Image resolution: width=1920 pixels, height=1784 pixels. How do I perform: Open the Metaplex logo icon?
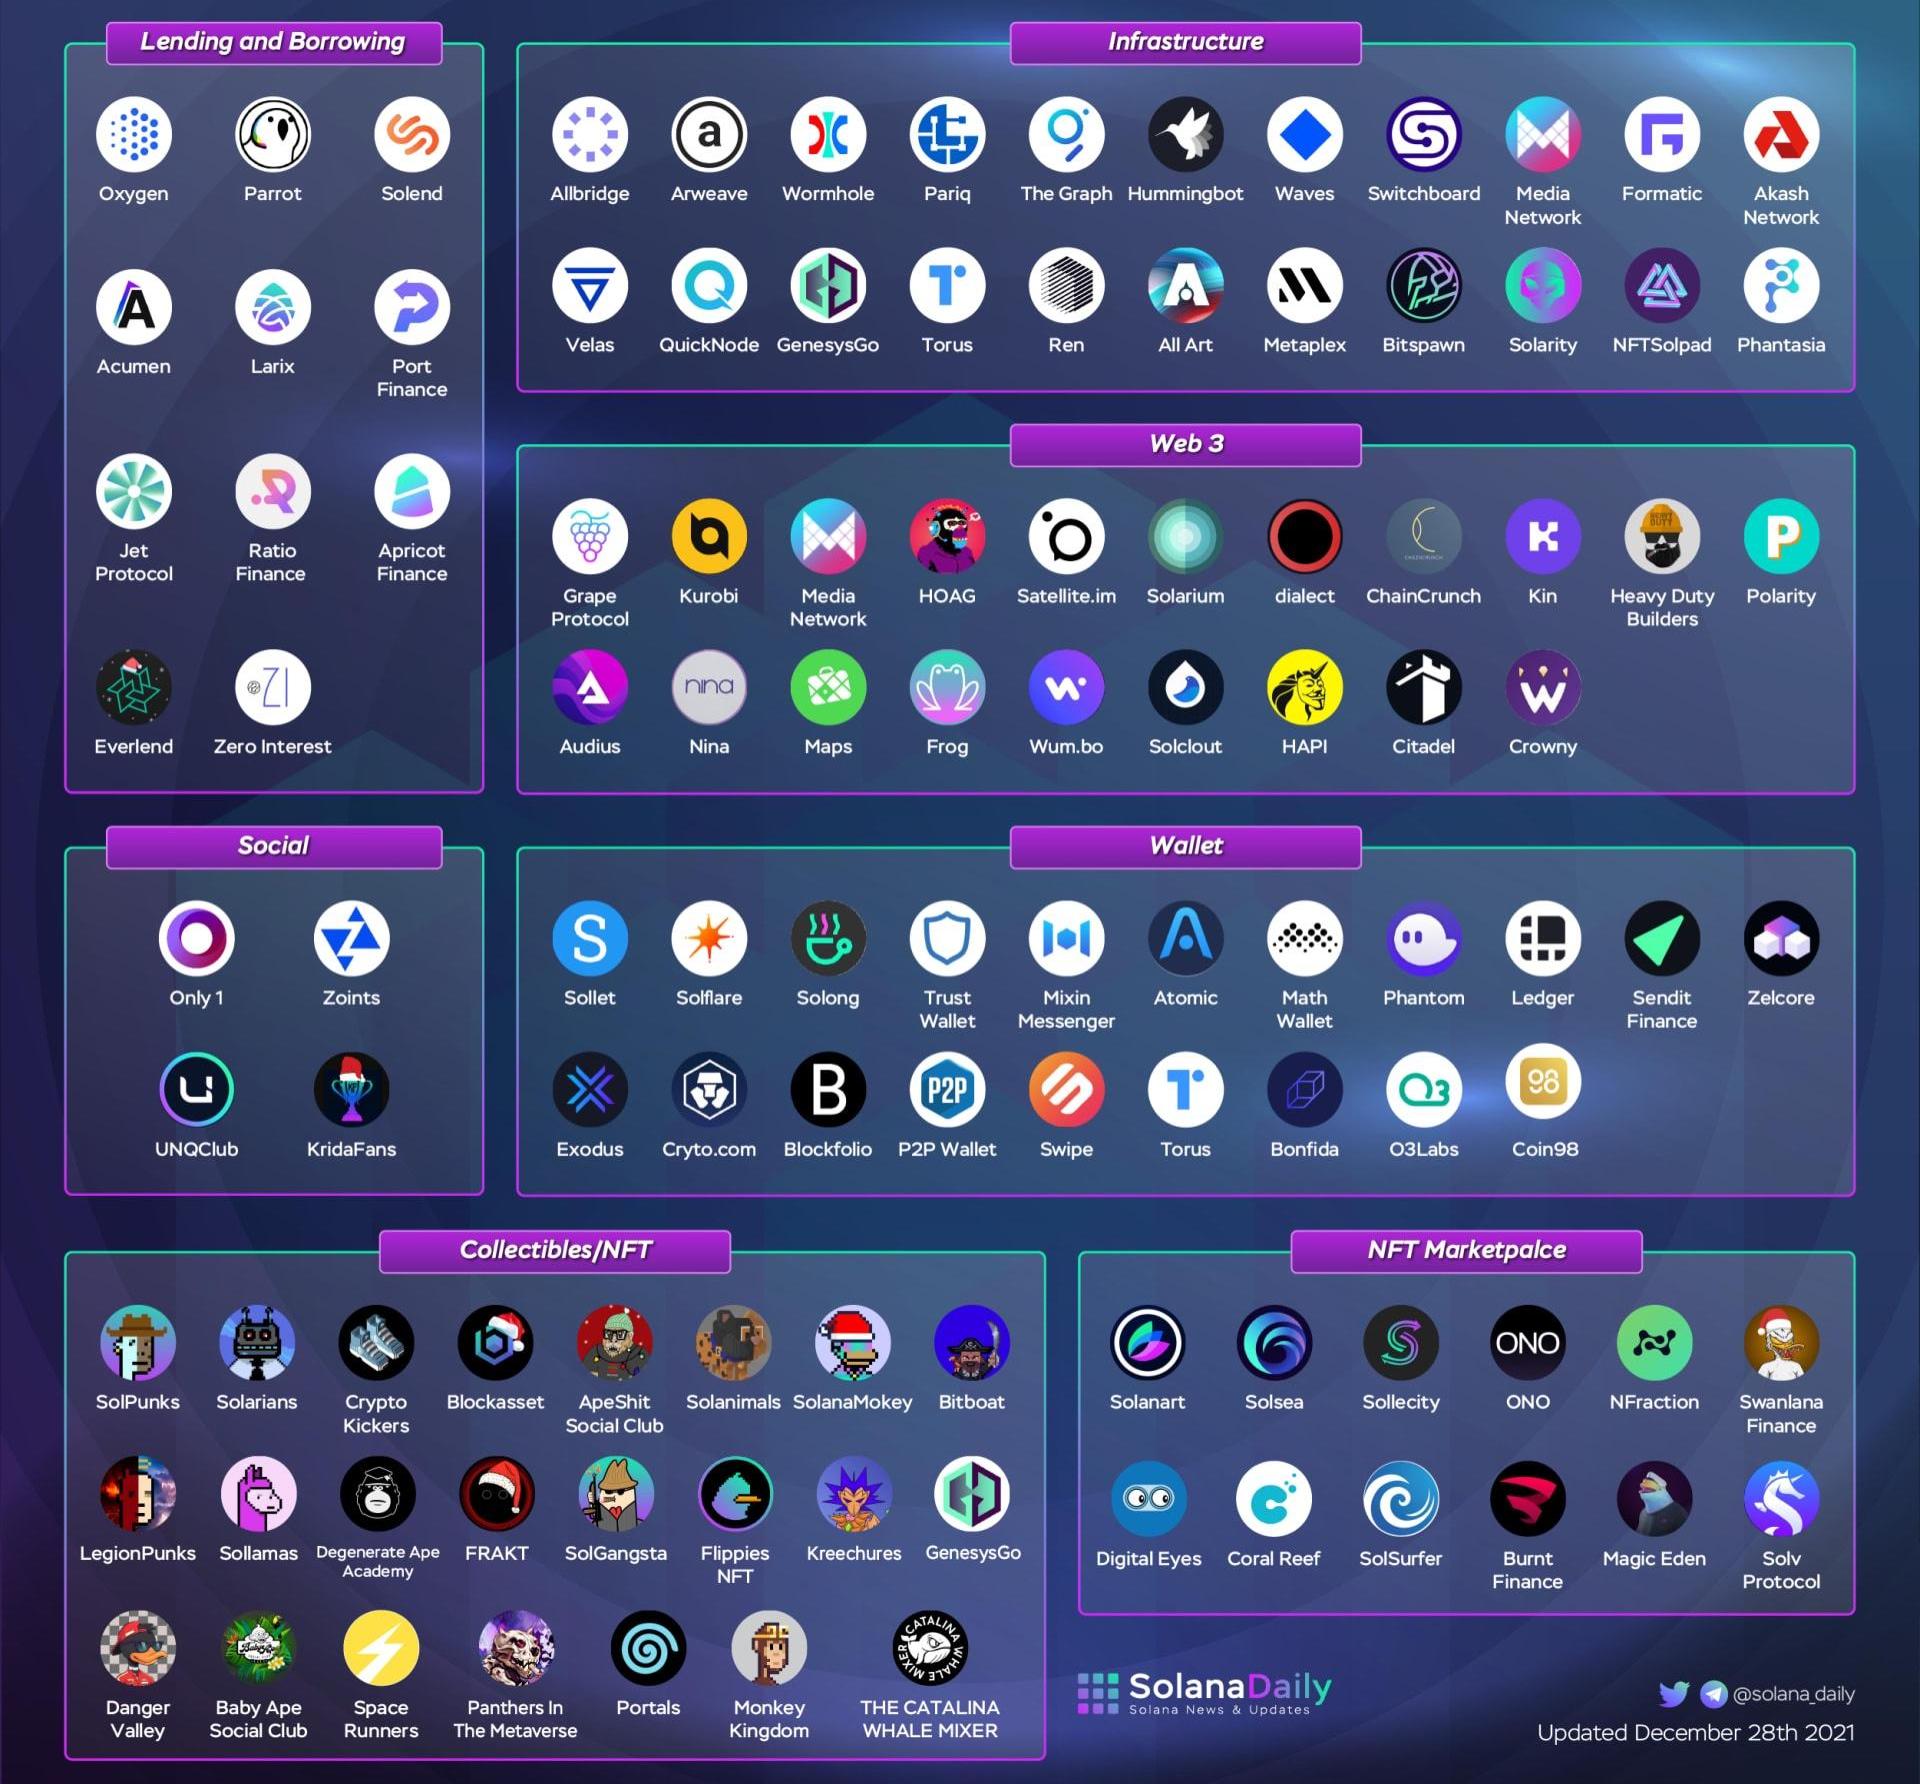click(x=1304, y=286)
